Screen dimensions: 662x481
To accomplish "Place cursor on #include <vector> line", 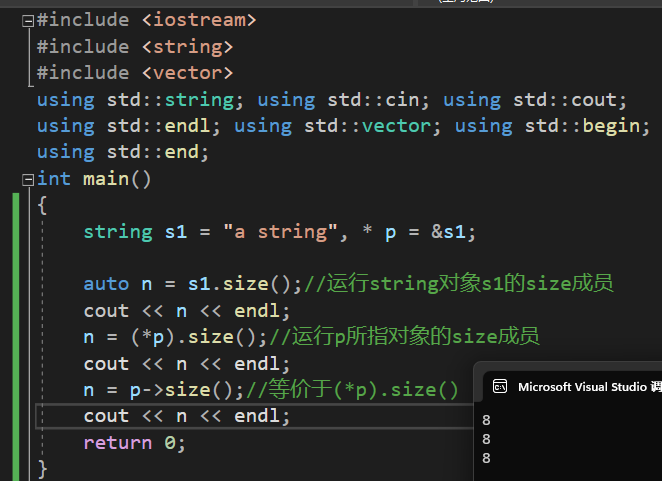I will click(134, 73).
